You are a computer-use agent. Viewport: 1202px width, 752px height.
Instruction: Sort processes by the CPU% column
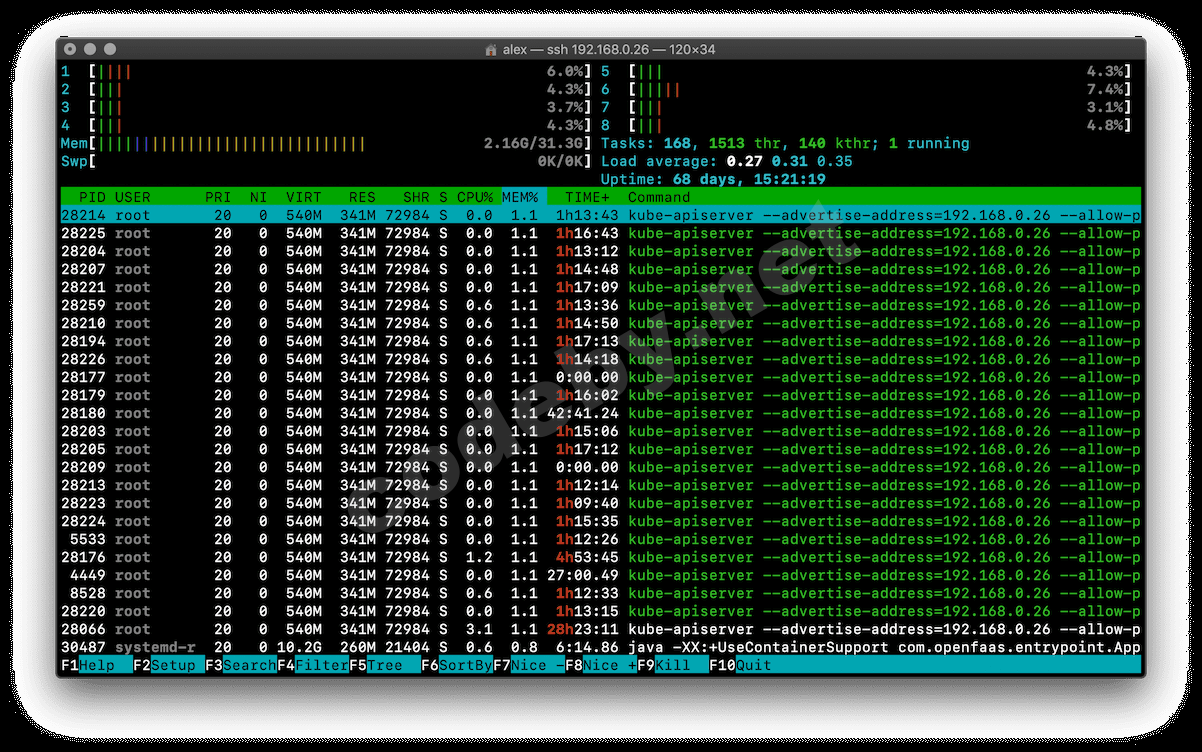coord(474,197)
